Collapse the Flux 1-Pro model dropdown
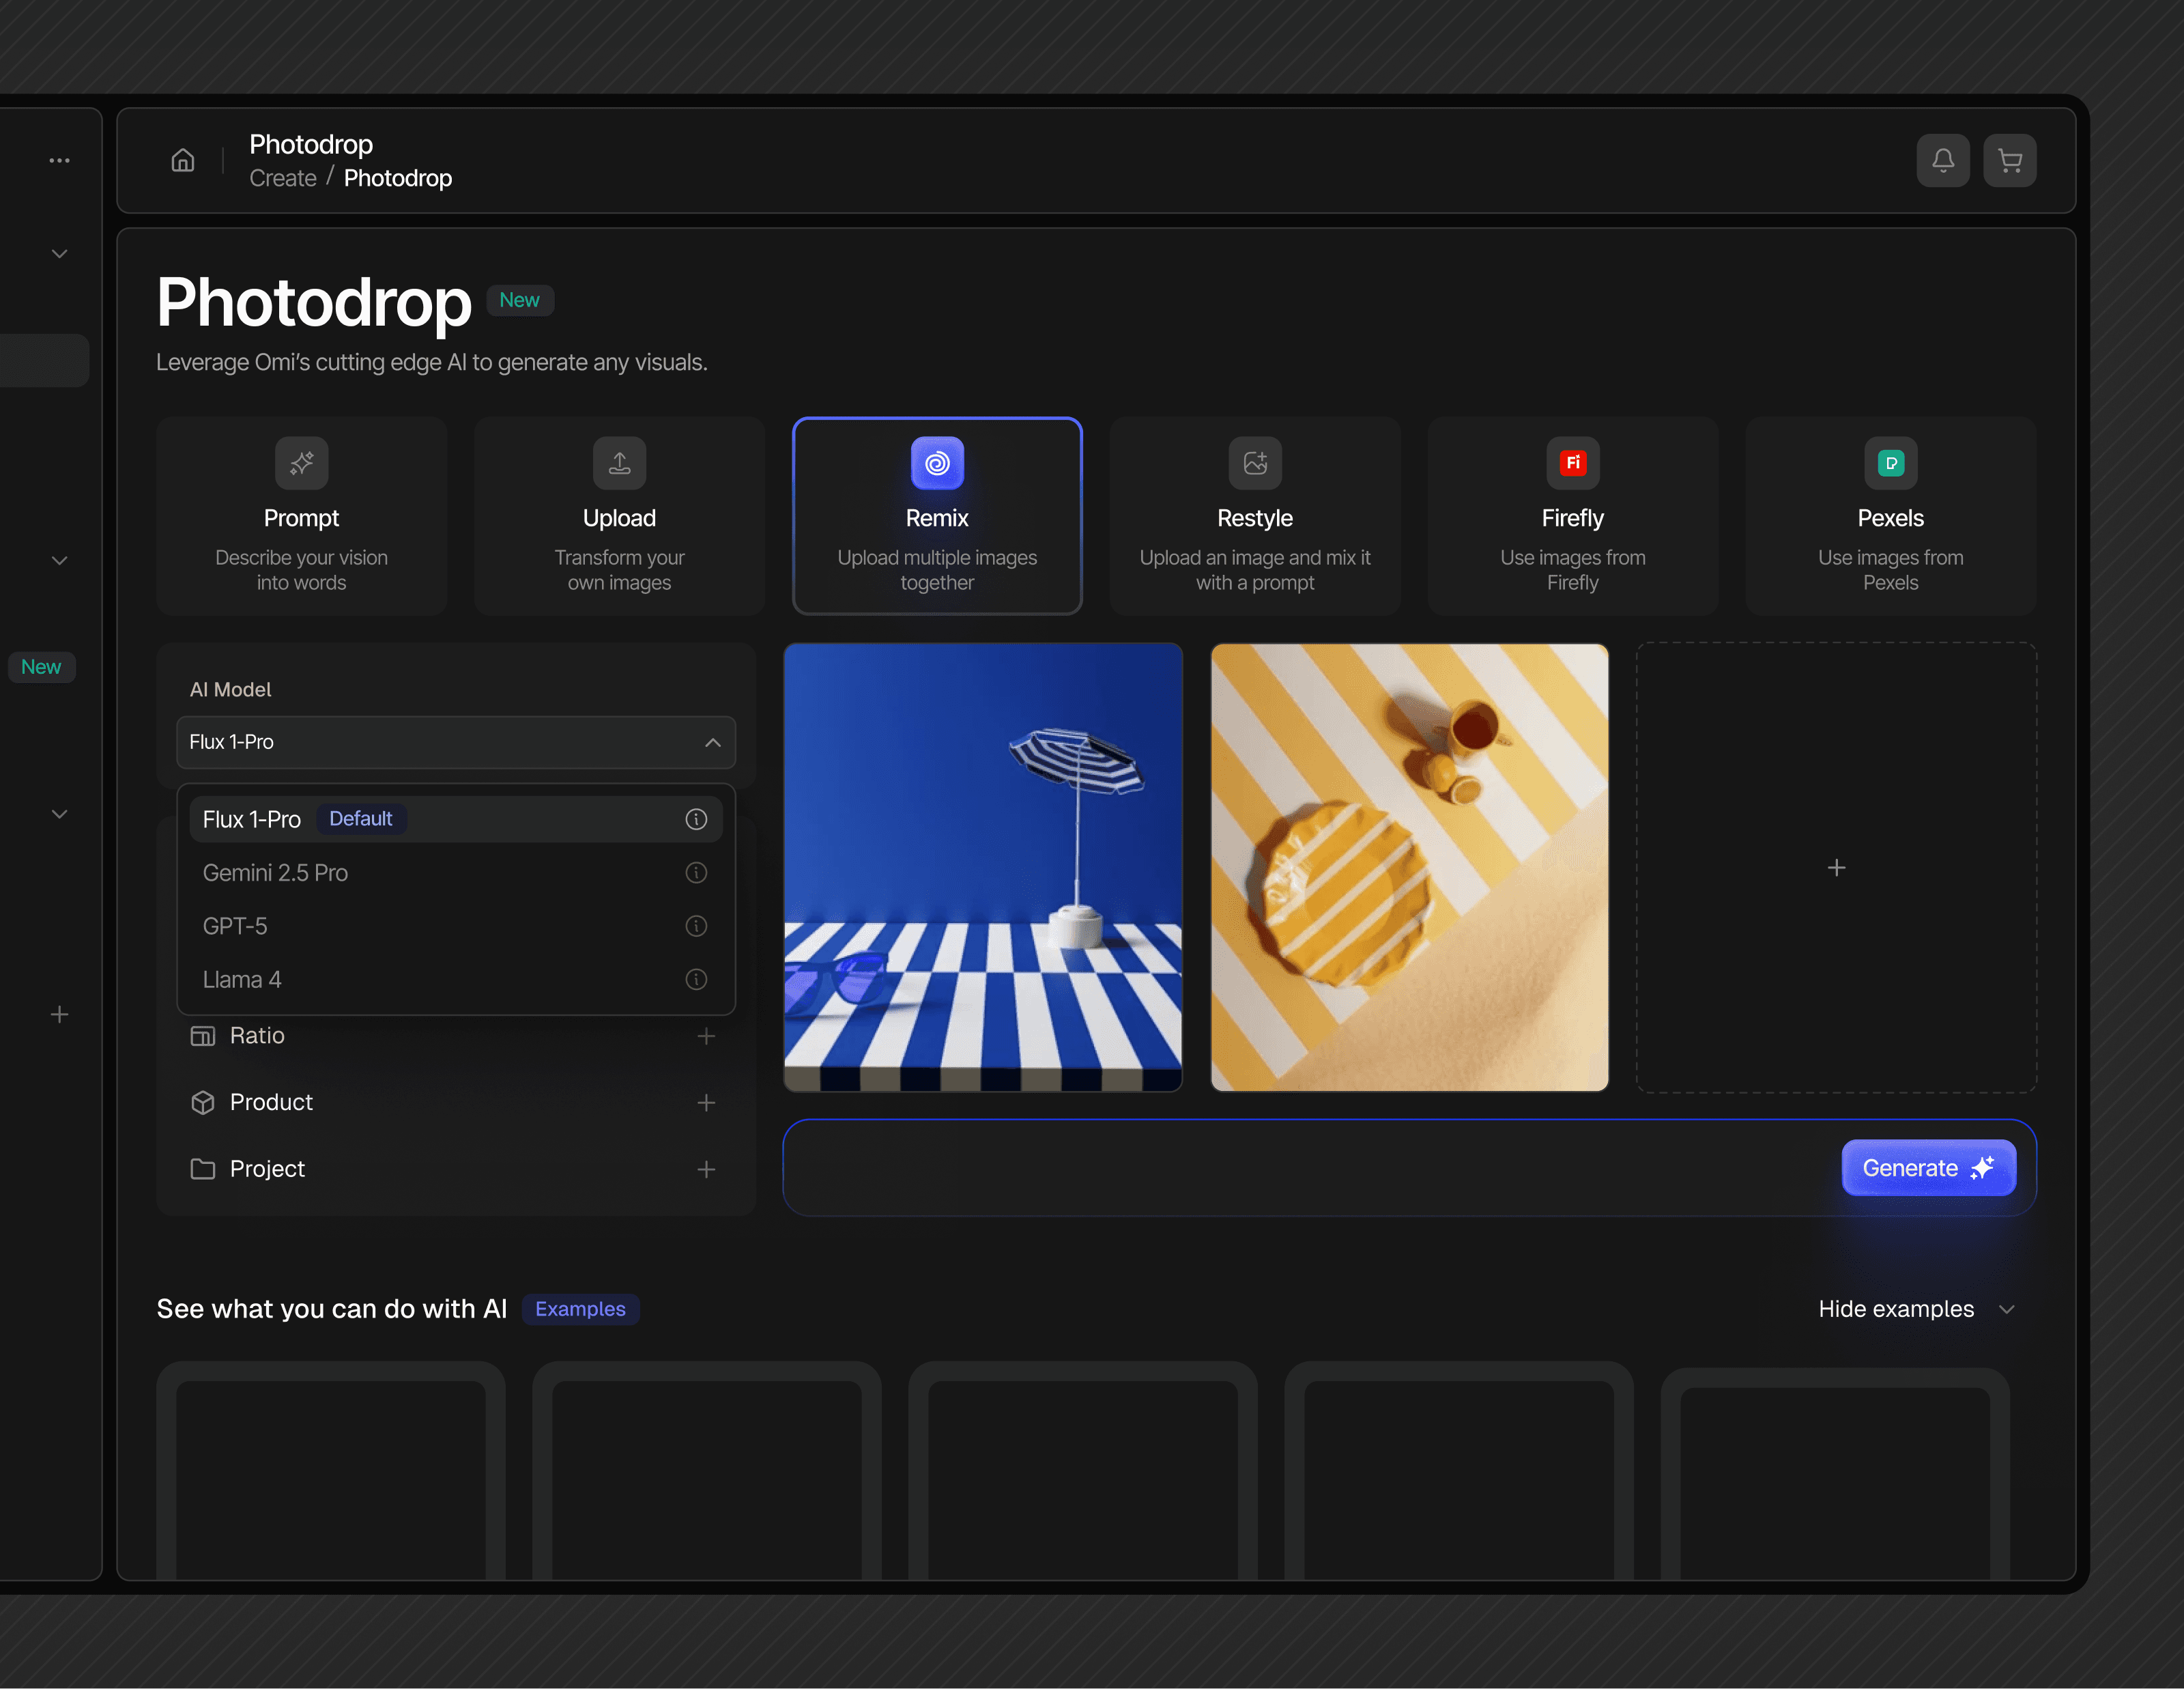The image size is (2184, 1689). (x=712, y=742)
